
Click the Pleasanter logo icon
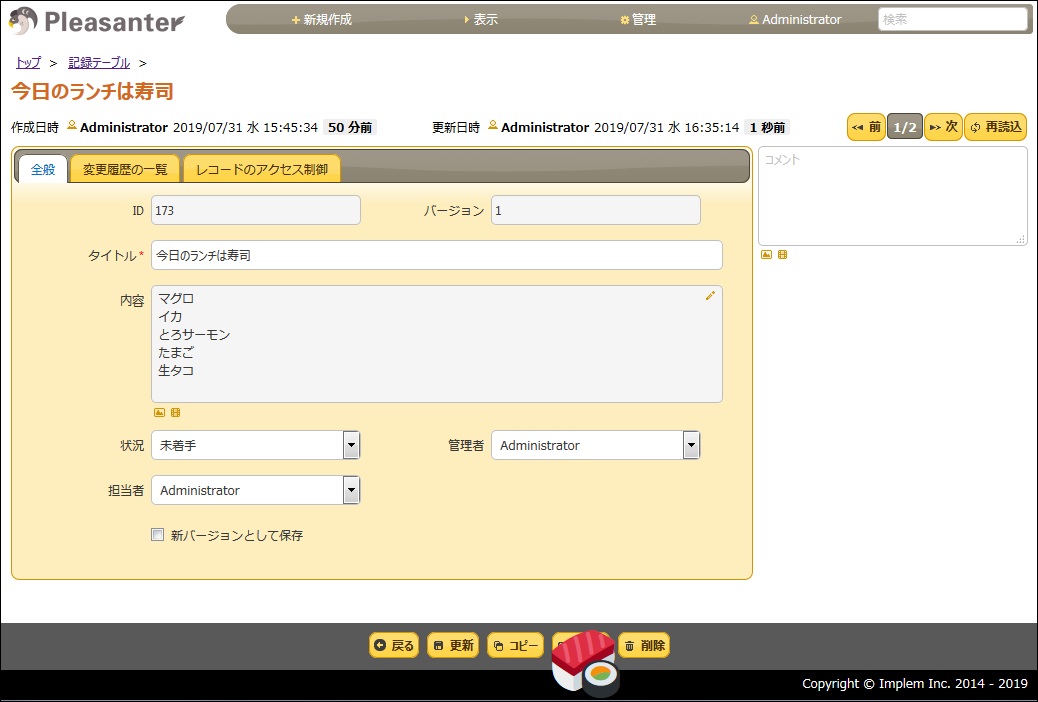[23, 21]
